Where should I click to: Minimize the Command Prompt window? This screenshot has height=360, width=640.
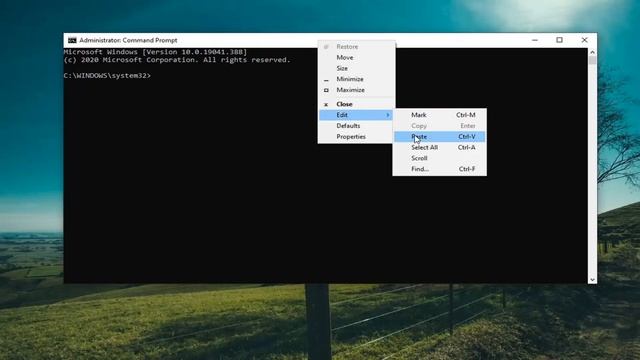pyautogui.click(x=535, y=40)
